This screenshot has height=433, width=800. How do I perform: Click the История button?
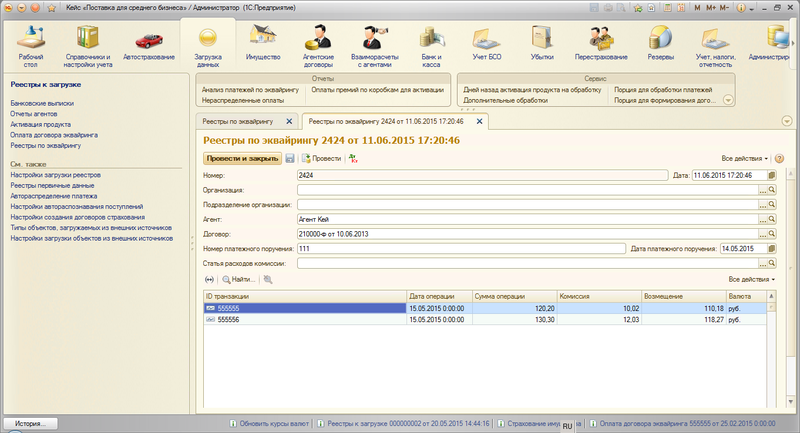tap(30, 424)
